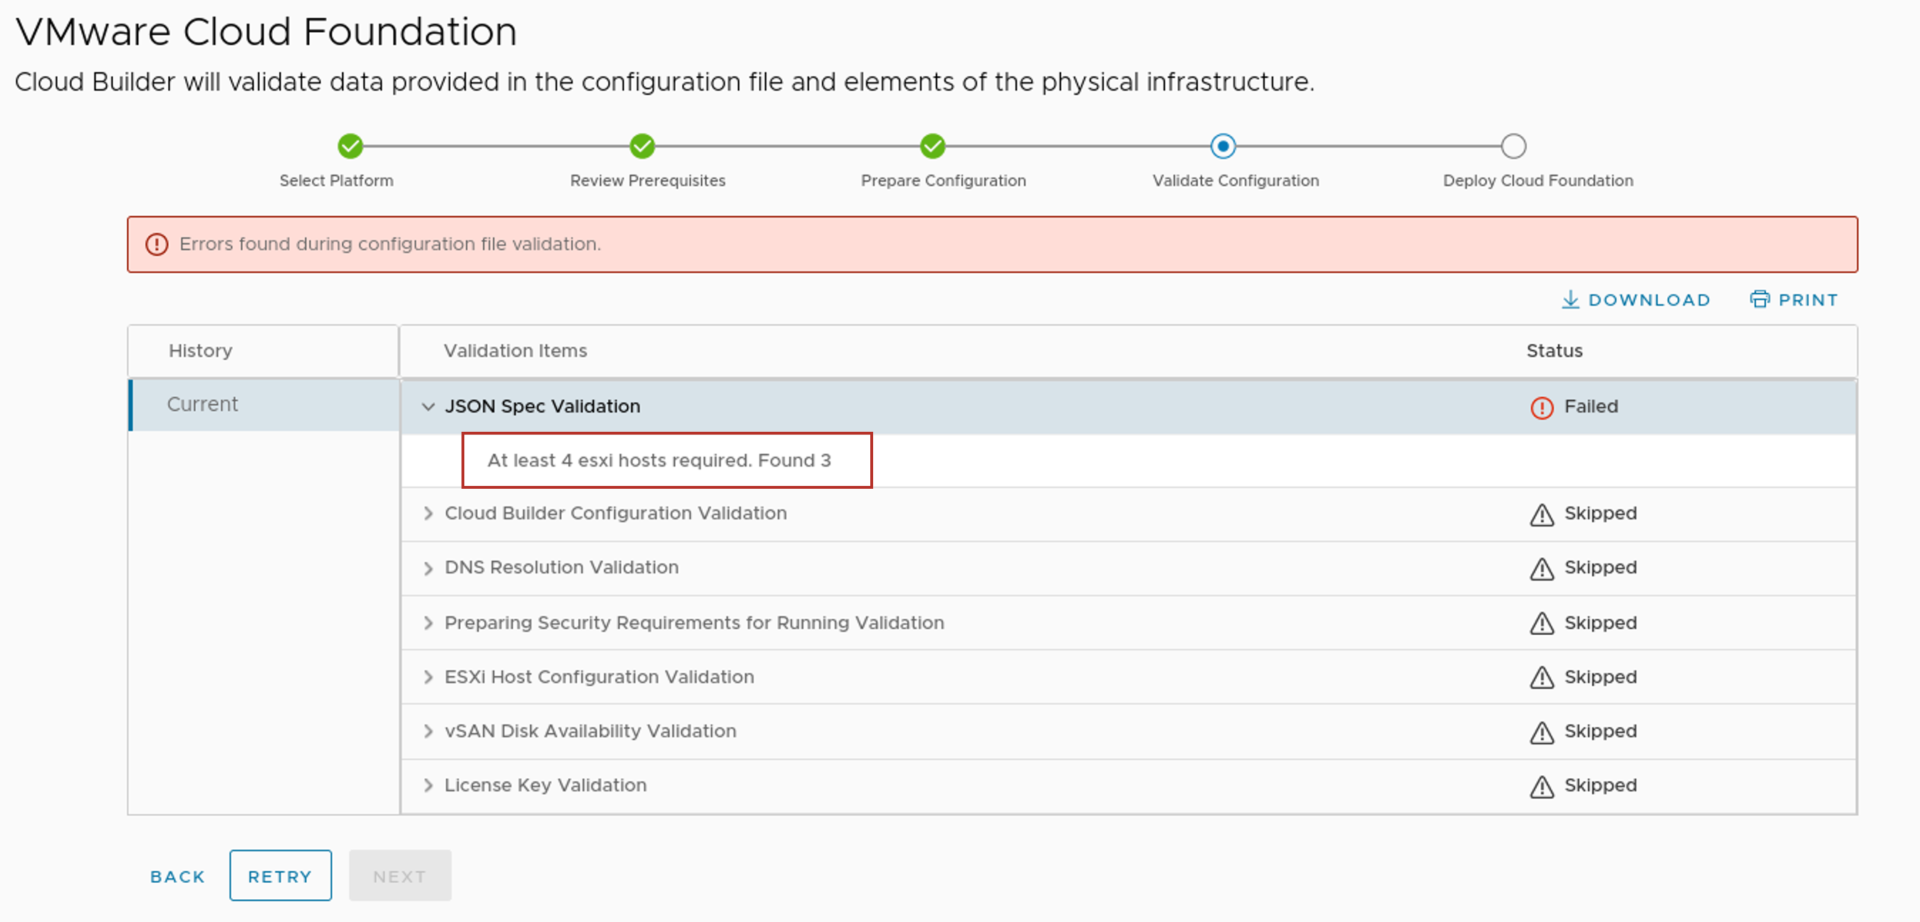
Task: Click the Download icon to save validation results
Action: coord(1571,299)
